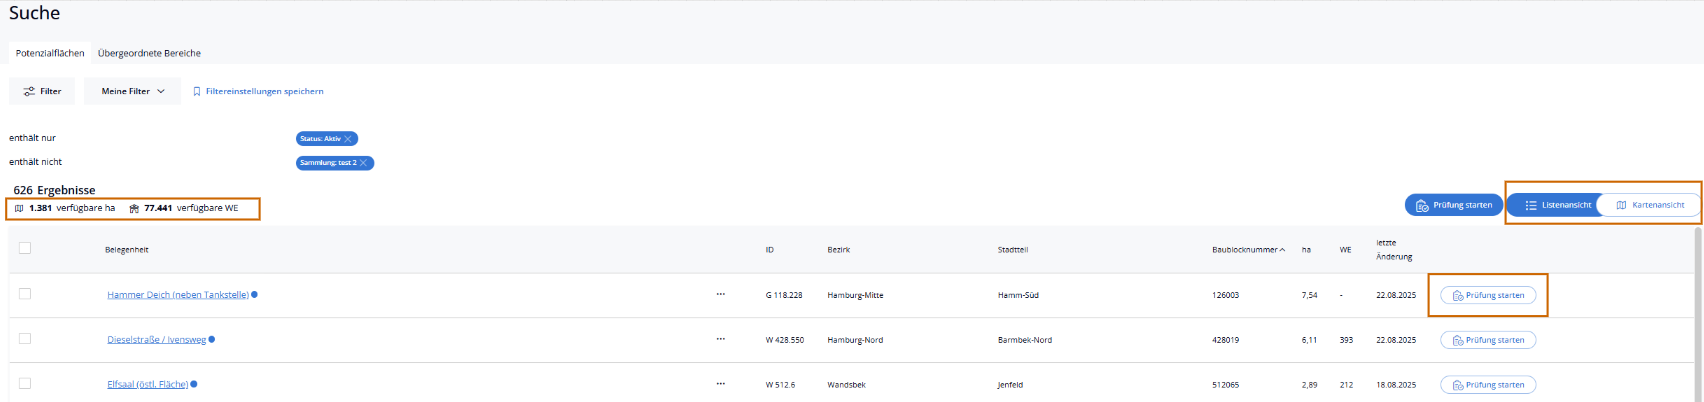Open the Elfsaal (östl. Fläche) link

[x=147, y=384]
